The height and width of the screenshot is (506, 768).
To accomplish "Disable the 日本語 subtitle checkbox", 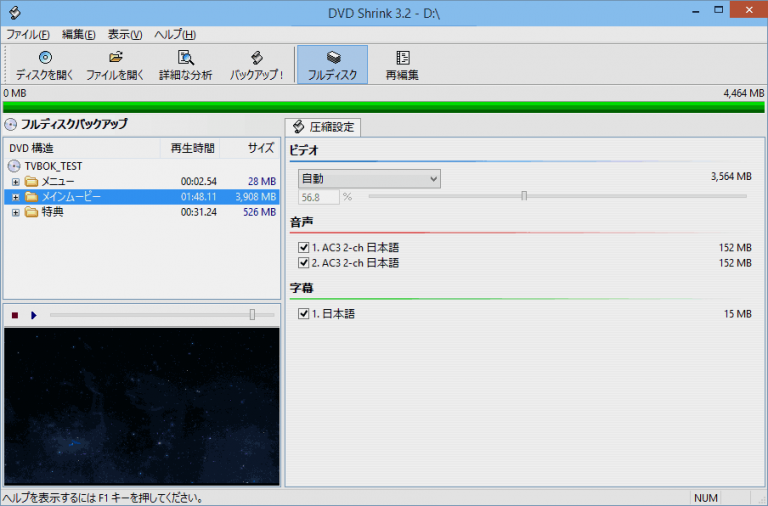I will [304, 314].
